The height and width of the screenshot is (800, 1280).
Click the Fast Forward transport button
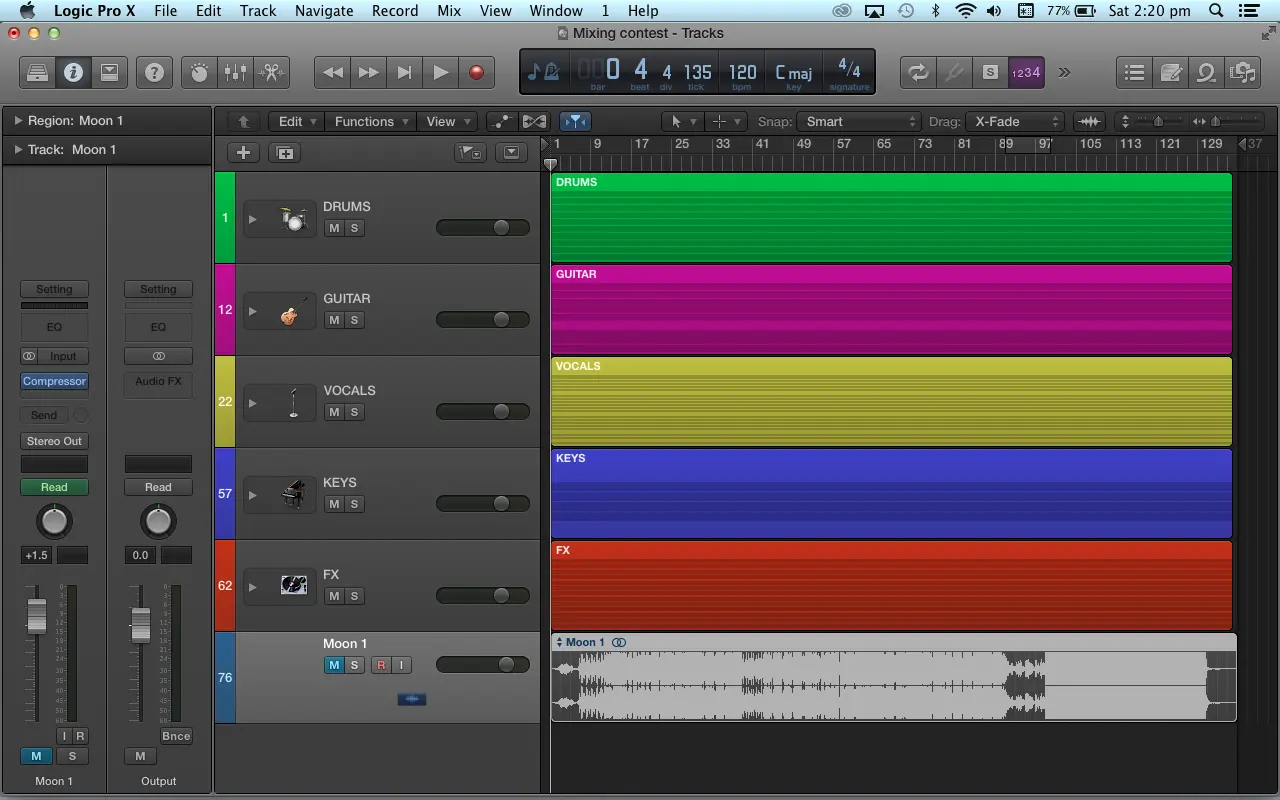click(x=369, y=72)
